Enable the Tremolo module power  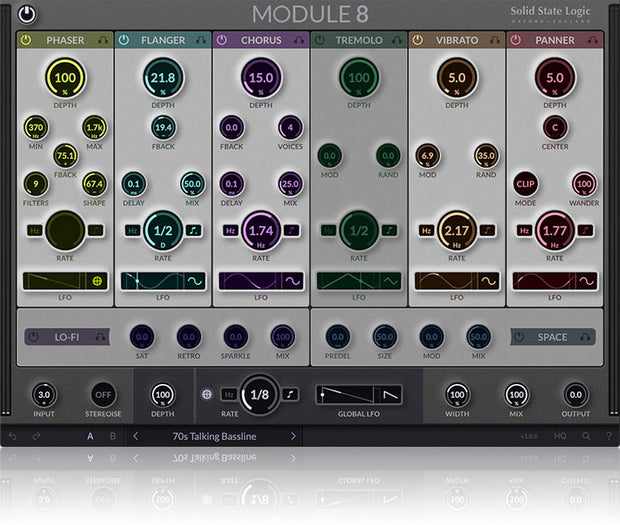click(319, 40)
